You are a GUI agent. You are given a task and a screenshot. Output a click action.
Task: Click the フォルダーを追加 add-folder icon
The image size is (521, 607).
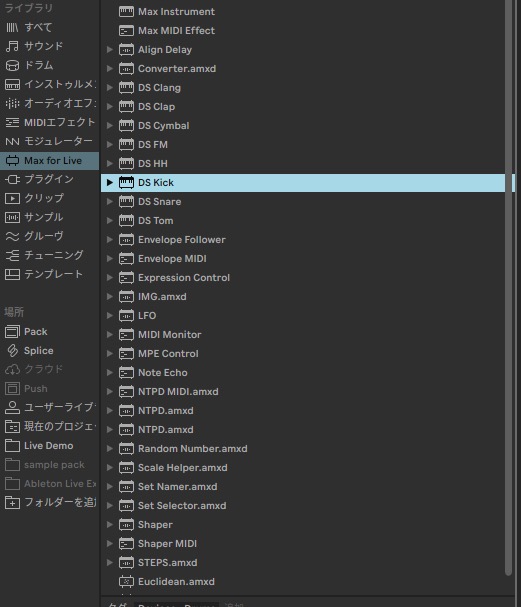click(12, 502)
